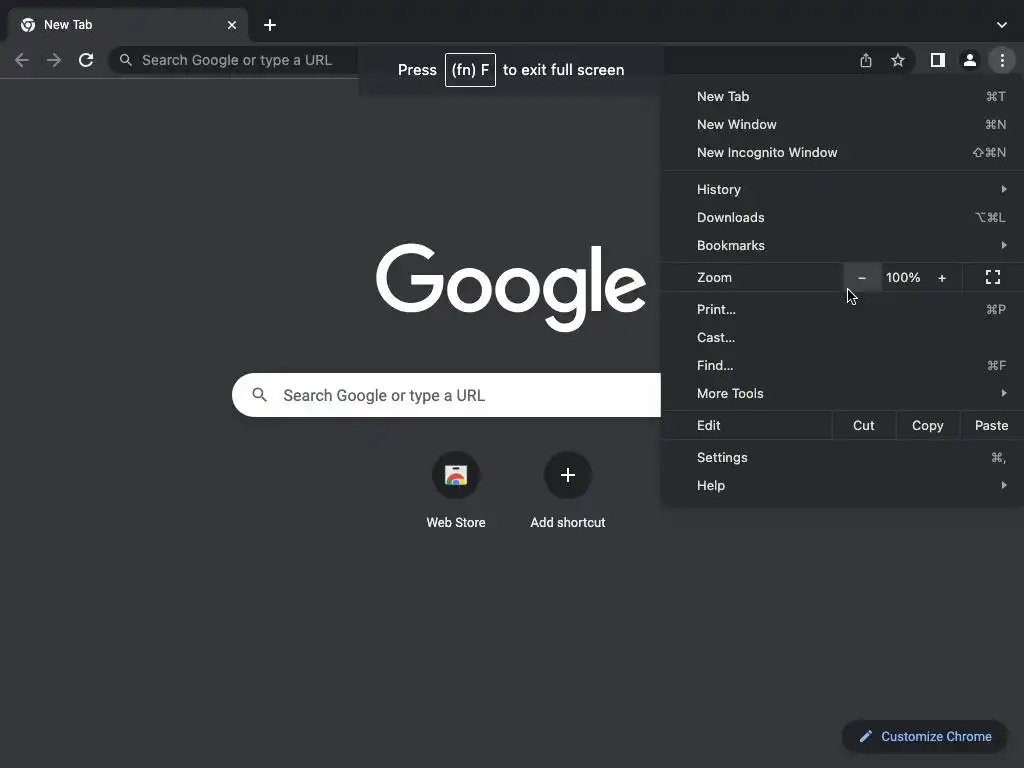Click the fullscreen icon in Zoom row
The height and width of the screenshot is (768, 1024).
[993, 278]
